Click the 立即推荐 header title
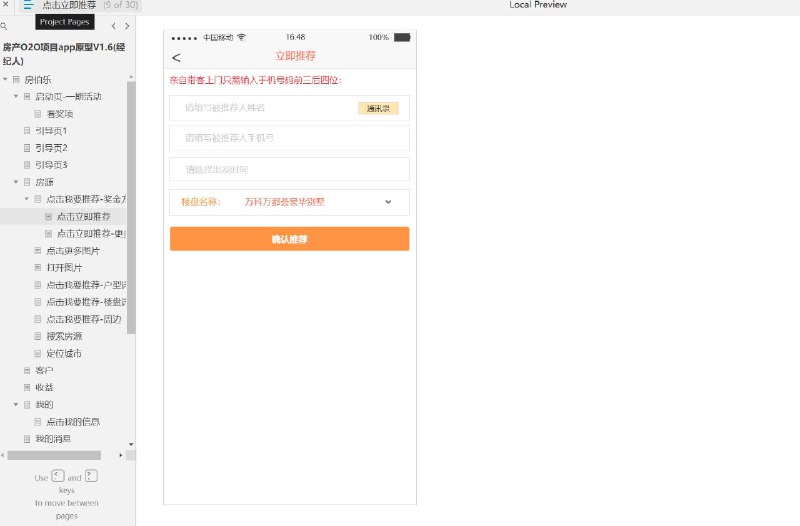Screen dimensions: 800x526 coord(295,56)
